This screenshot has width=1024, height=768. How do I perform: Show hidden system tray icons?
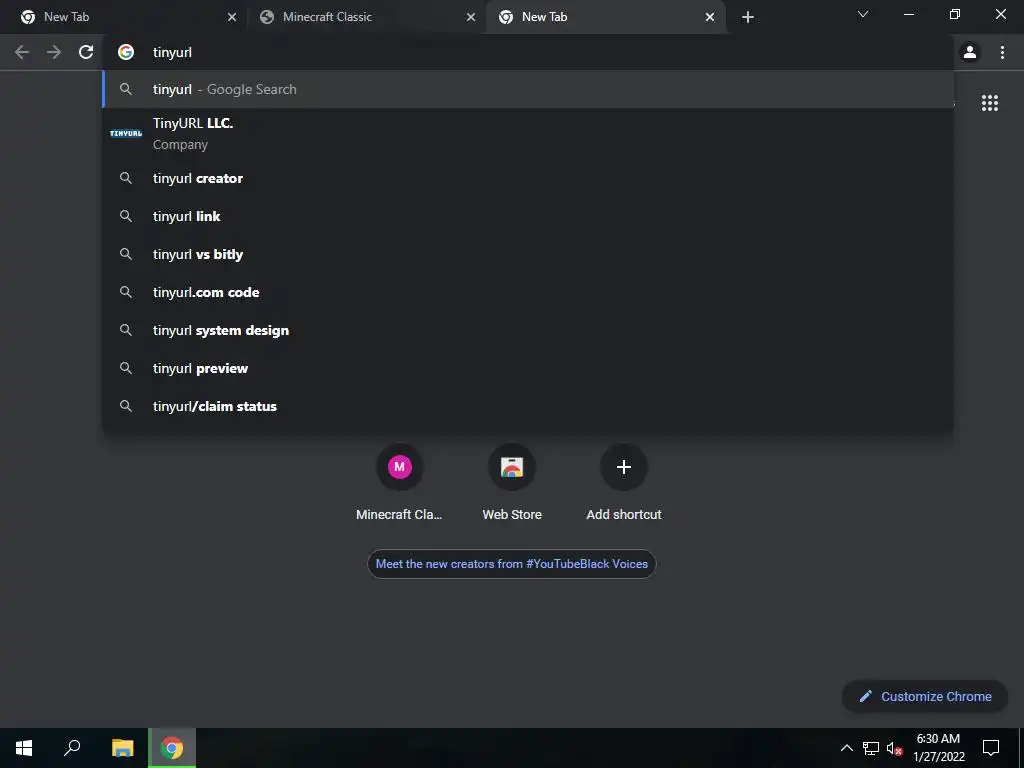(x=846, y=748)
